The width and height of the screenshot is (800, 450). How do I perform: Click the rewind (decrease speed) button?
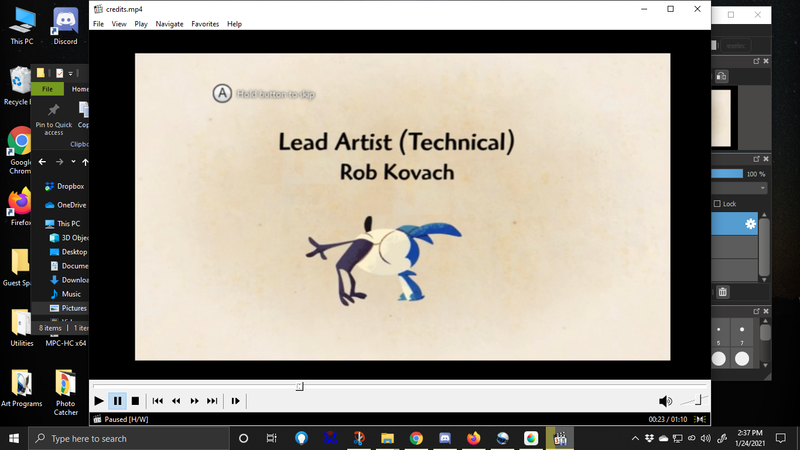pos(176,401)
